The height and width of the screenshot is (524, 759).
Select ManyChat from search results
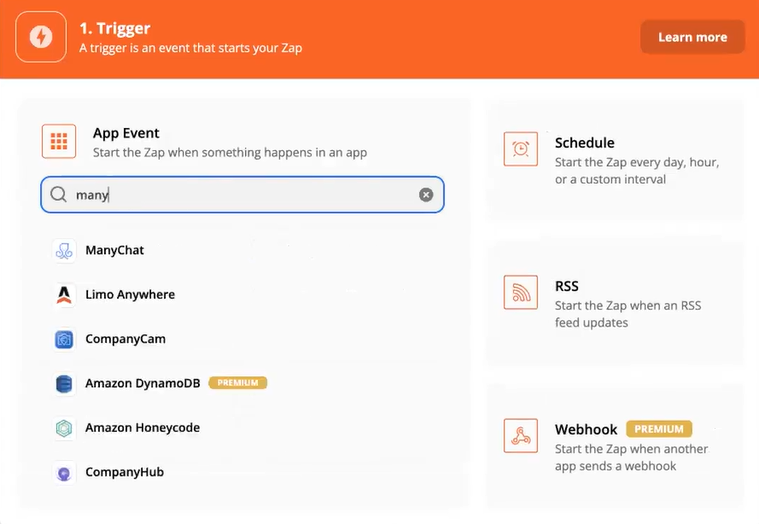pyautogui.click(x=115, y=250)
